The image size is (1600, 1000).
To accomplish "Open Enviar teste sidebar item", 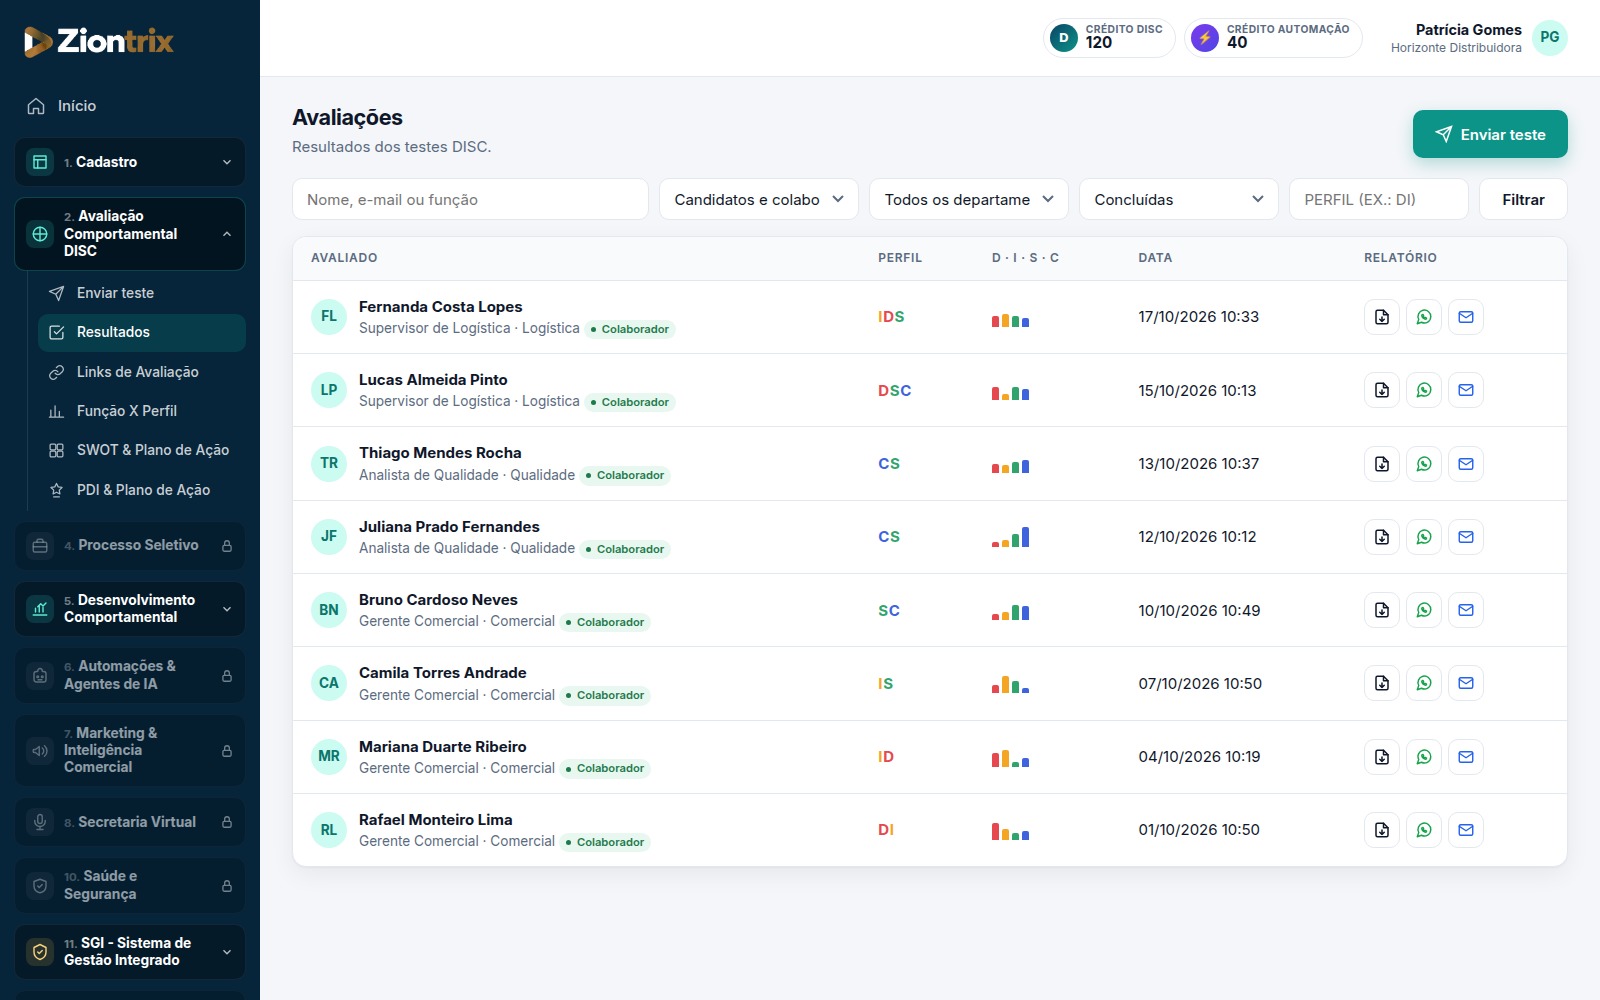I will coord(142,293).
